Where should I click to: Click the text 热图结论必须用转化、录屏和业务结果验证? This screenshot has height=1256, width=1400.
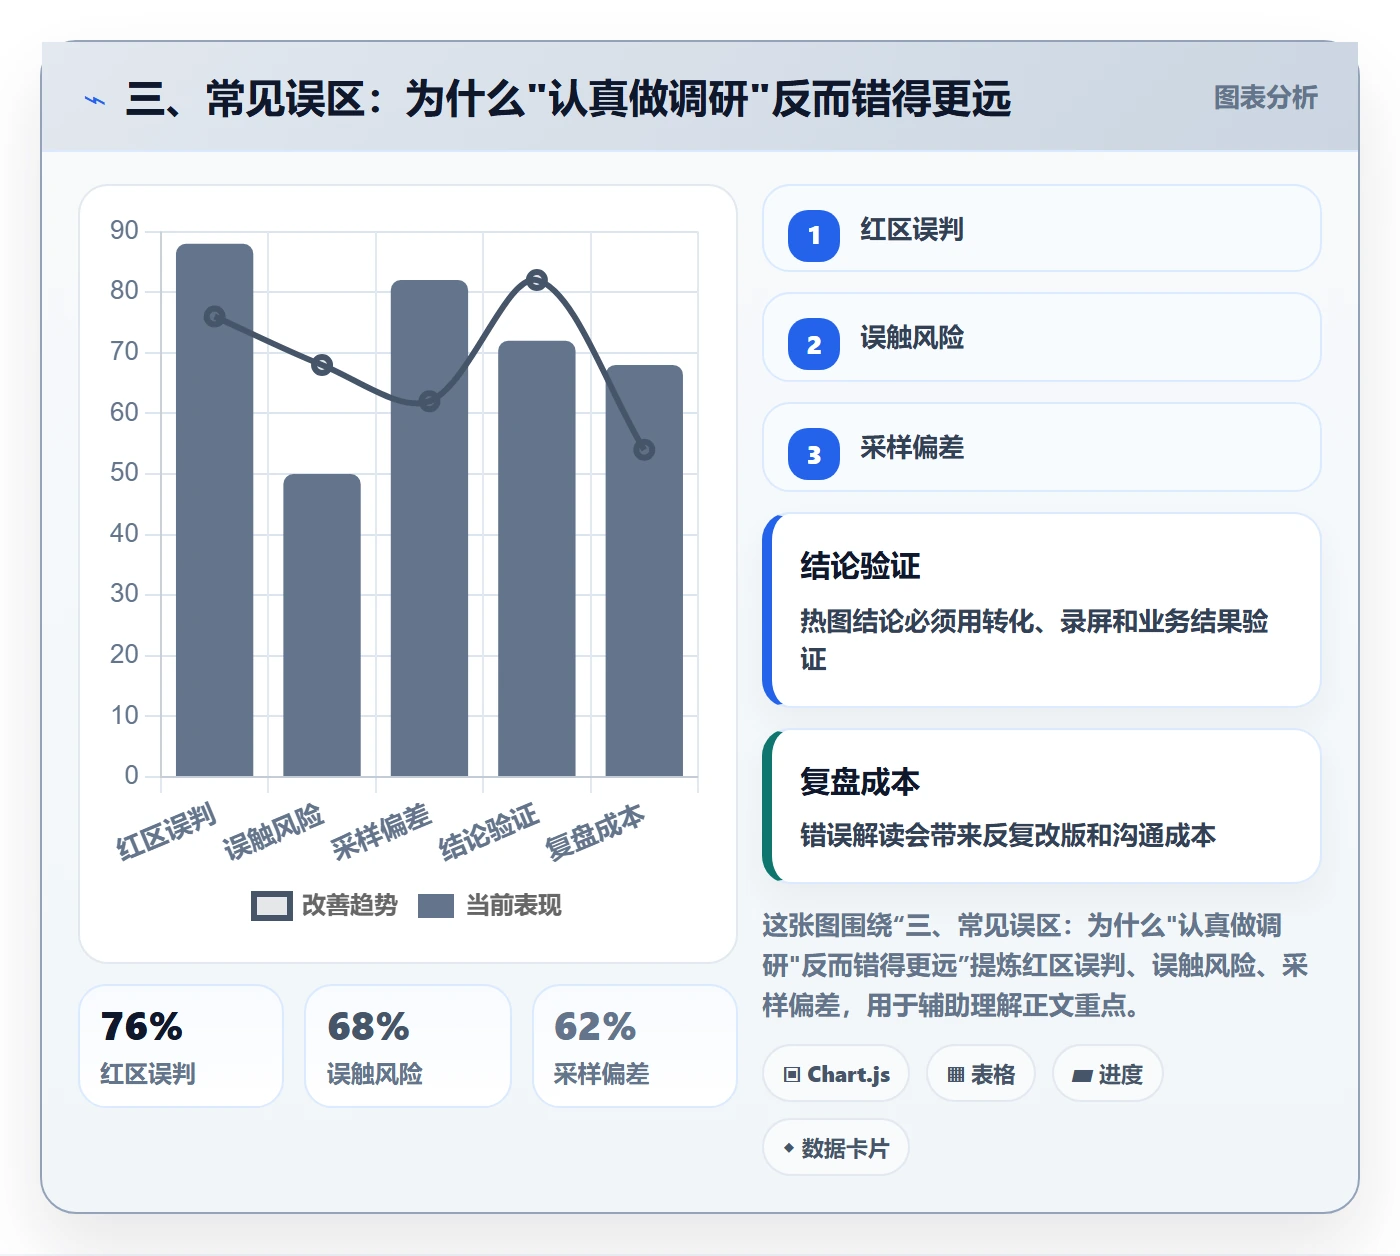pos(1034,640)
